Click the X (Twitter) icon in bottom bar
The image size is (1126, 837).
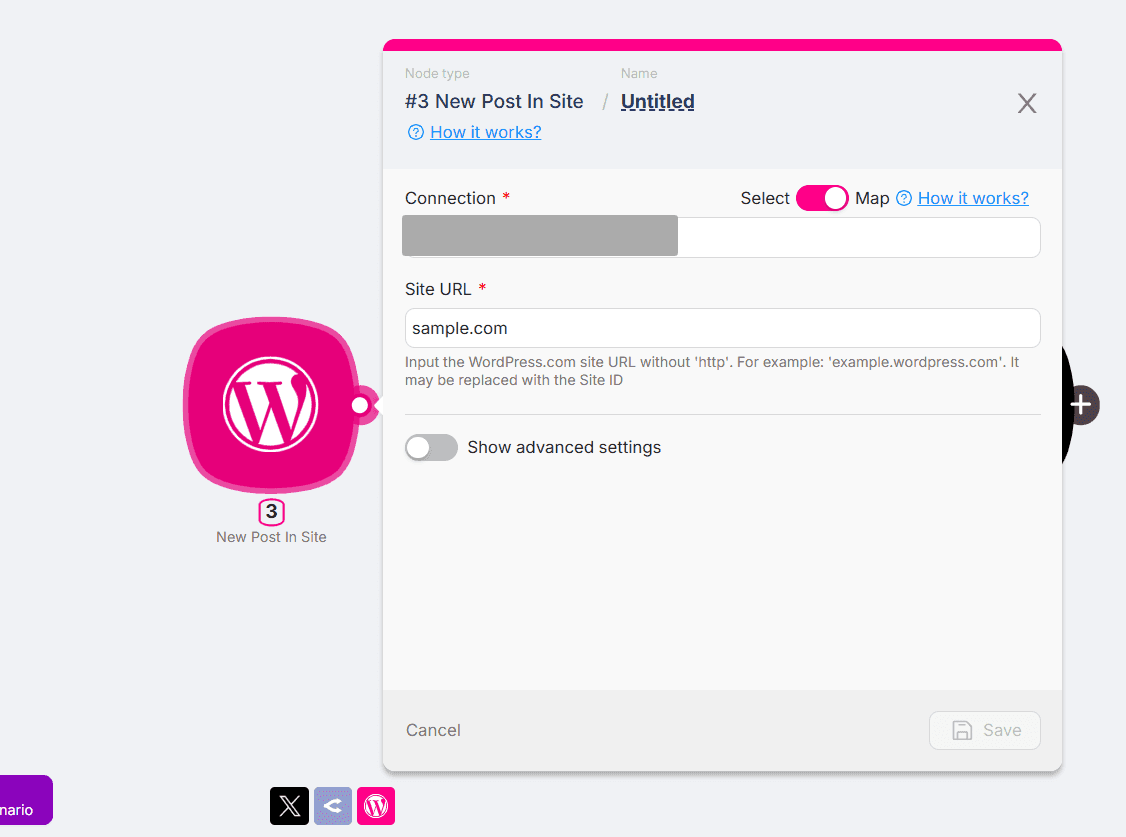(x=289, y=806)
